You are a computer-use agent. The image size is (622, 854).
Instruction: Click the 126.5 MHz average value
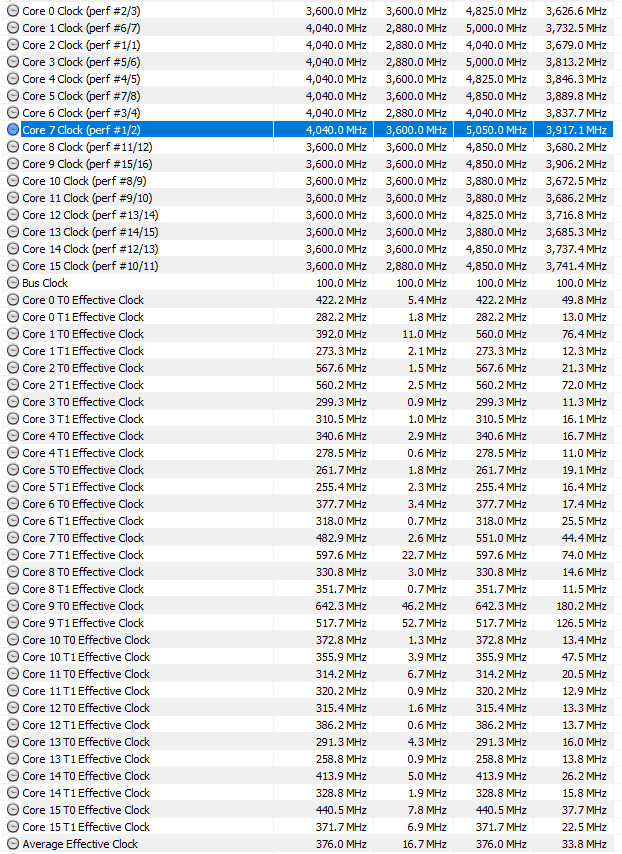[x=581, y=623]
